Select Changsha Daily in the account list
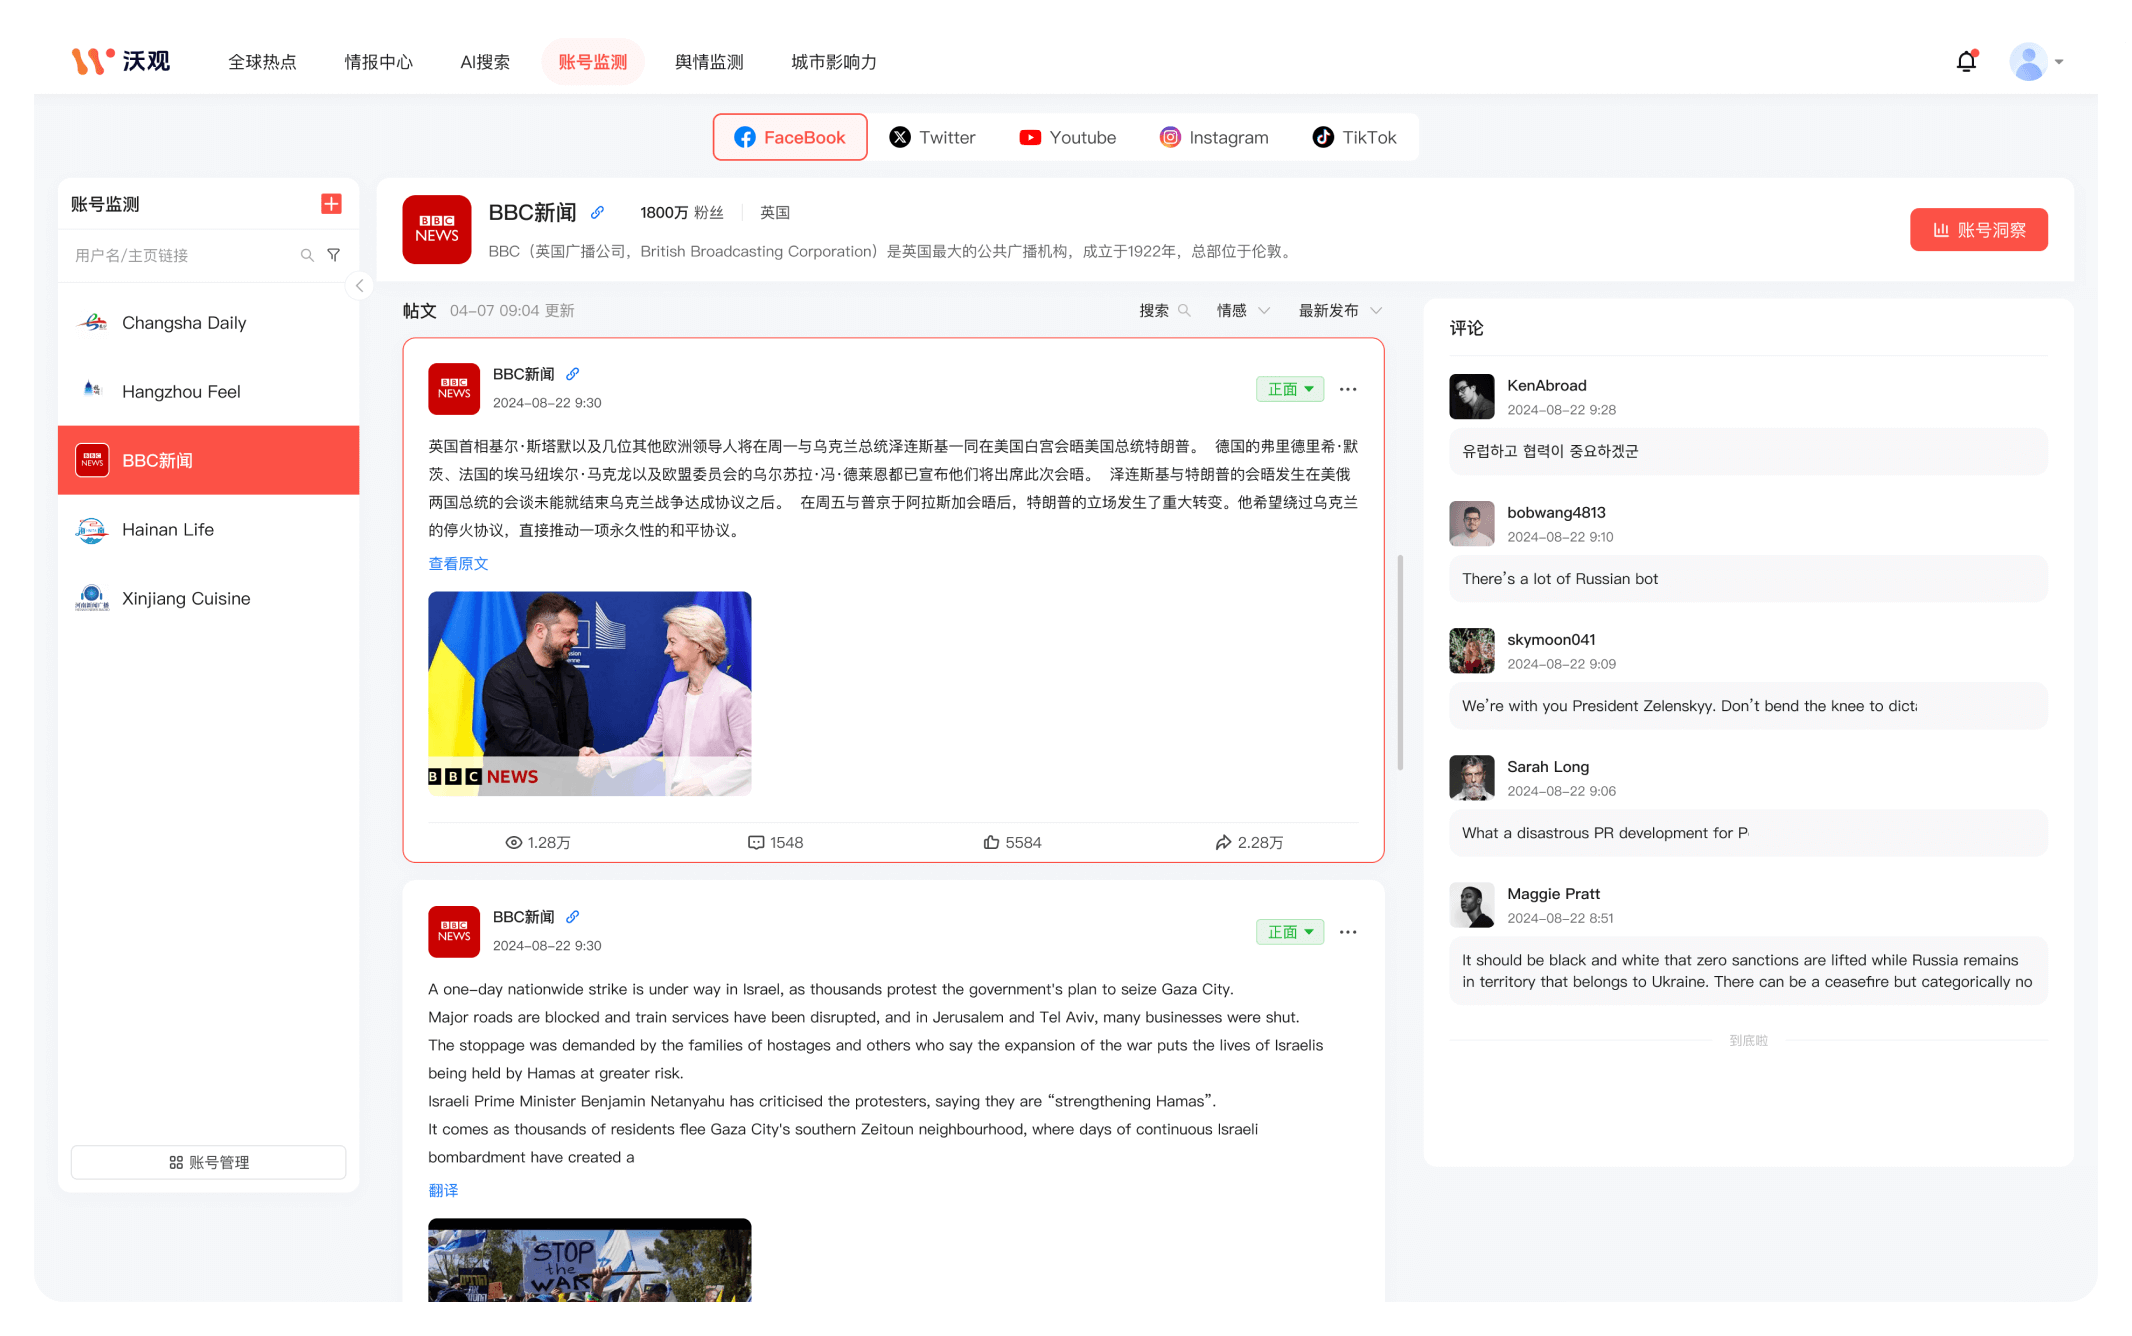Screen dimensions: 2132x1336 pyautogui.click(x=208, y=322)
